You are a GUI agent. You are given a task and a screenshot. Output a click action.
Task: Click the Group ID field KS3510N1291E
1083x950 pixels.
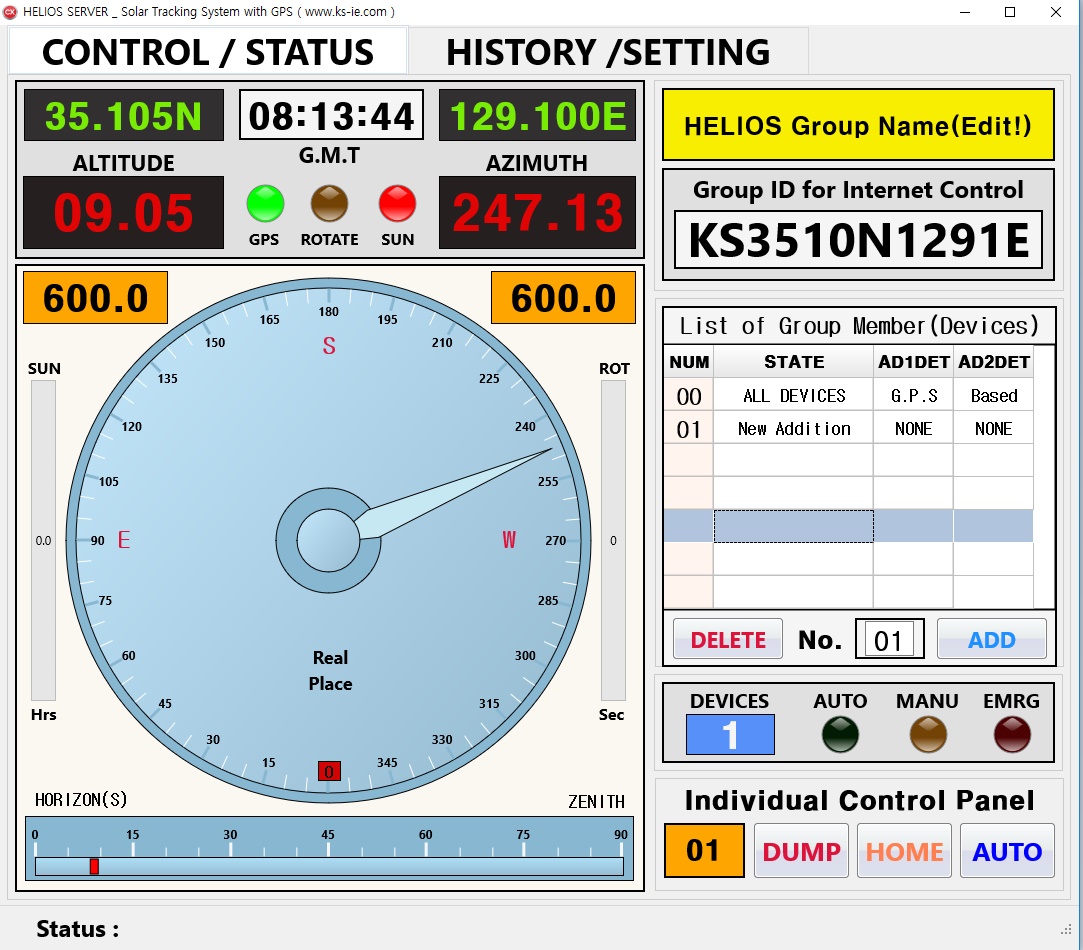(859, 240)
